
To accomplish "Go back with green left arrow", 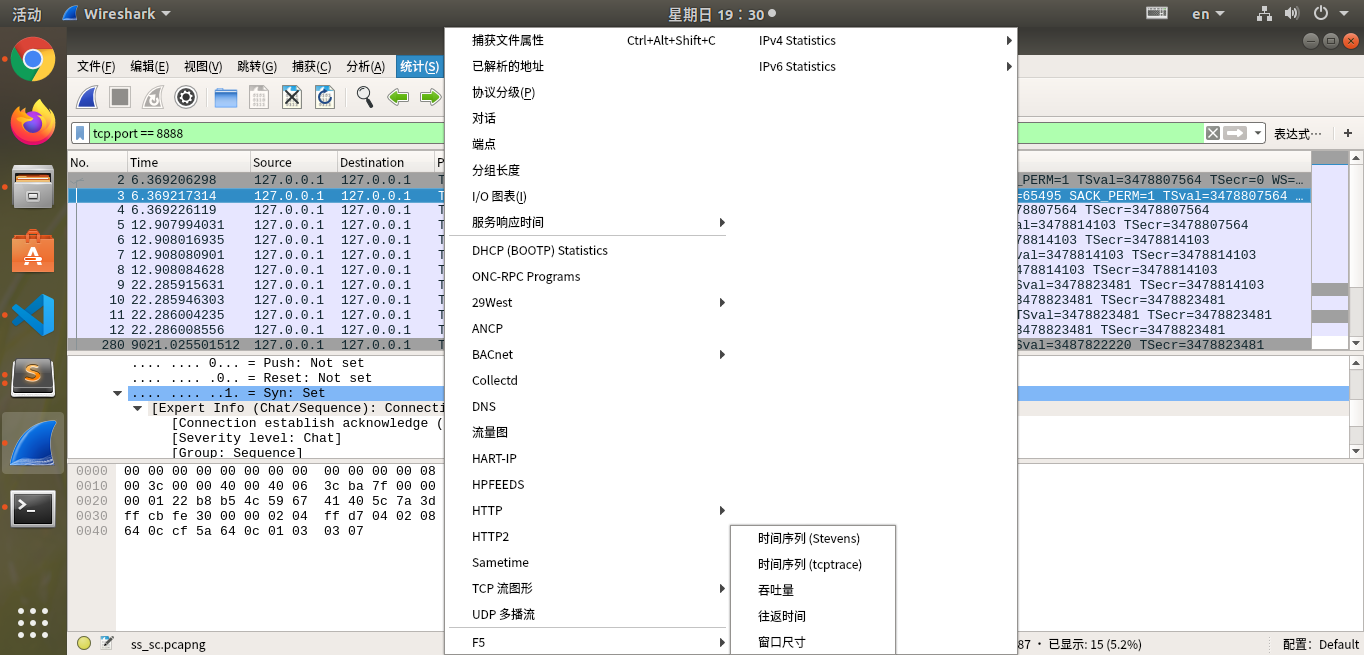I will coord(398,97).
